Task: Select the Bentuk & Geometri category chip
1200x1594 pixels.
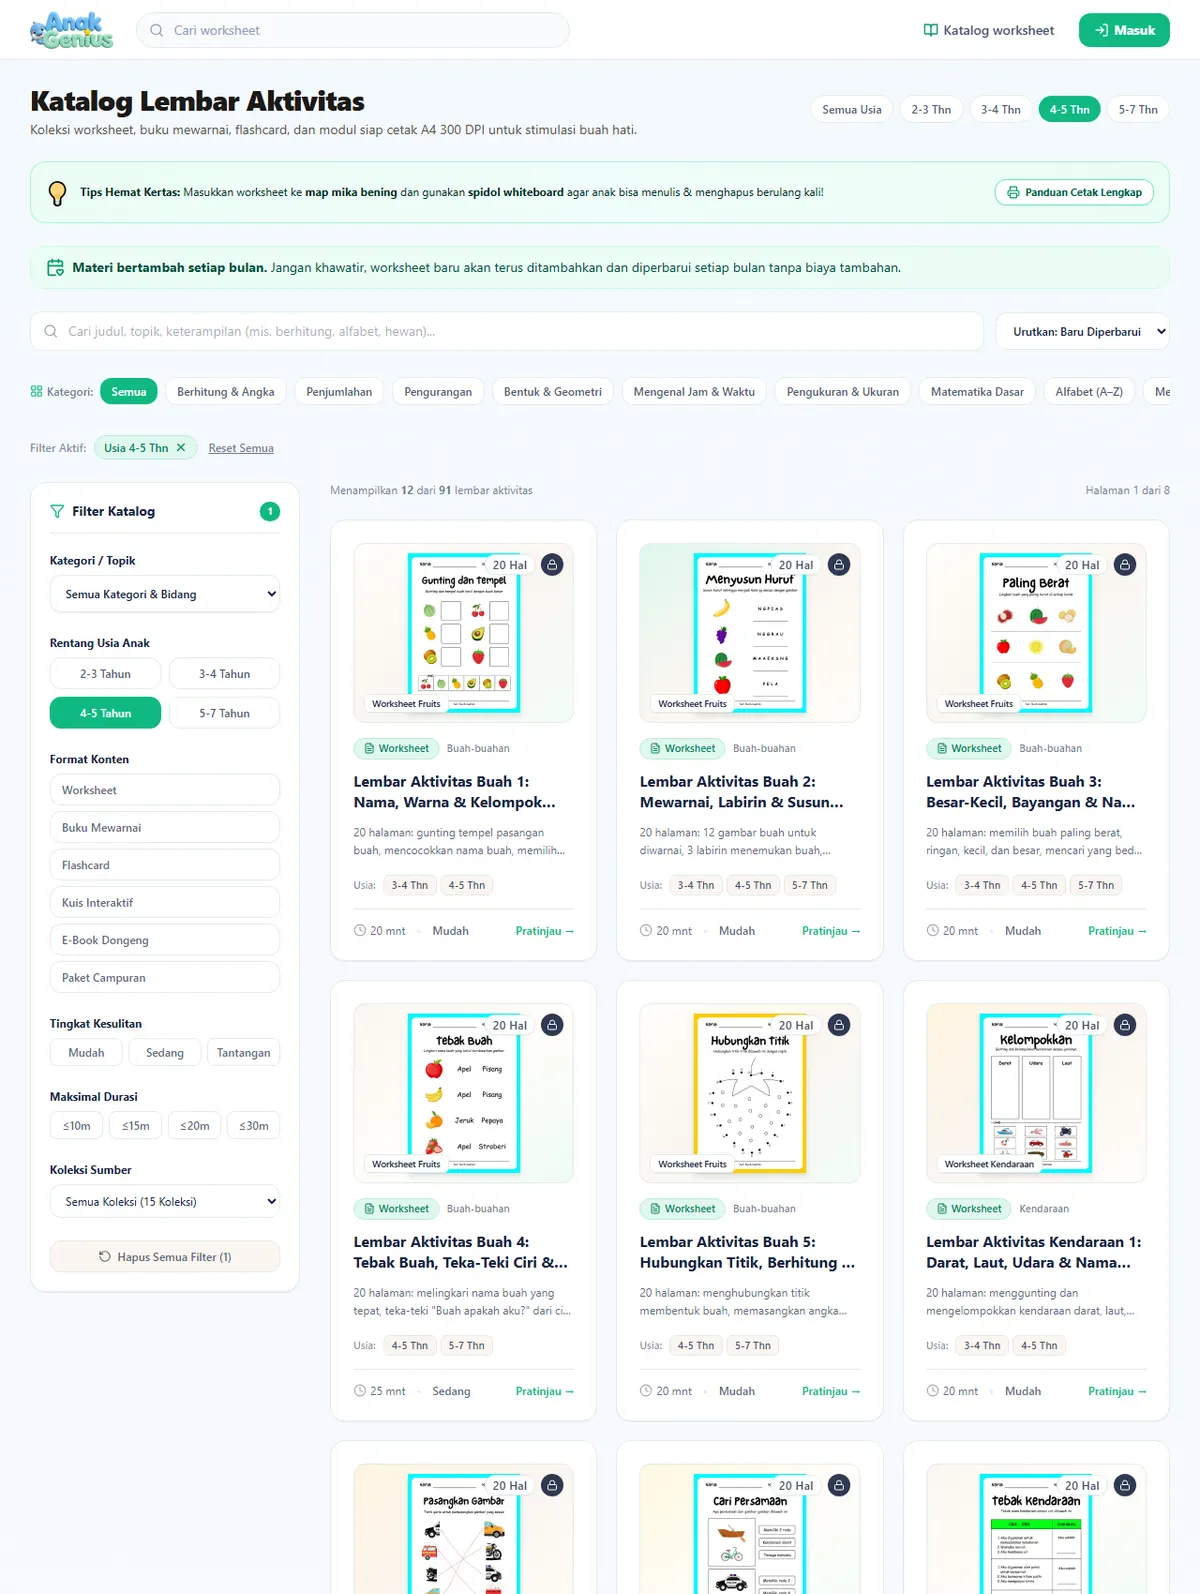Action: tap(553, 392)
